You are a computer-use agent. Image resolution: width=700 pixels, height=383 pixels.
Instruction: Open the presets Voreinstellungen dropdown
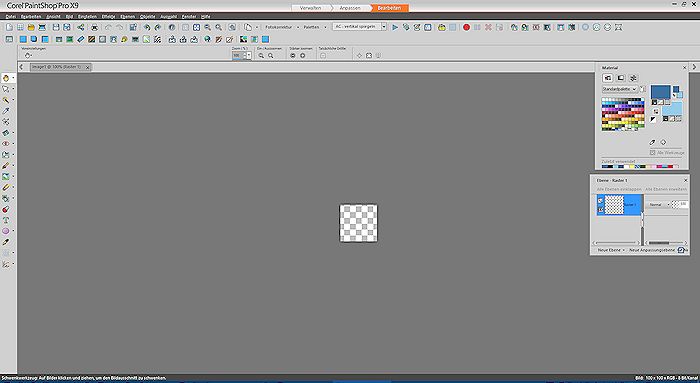pos(28,56)
